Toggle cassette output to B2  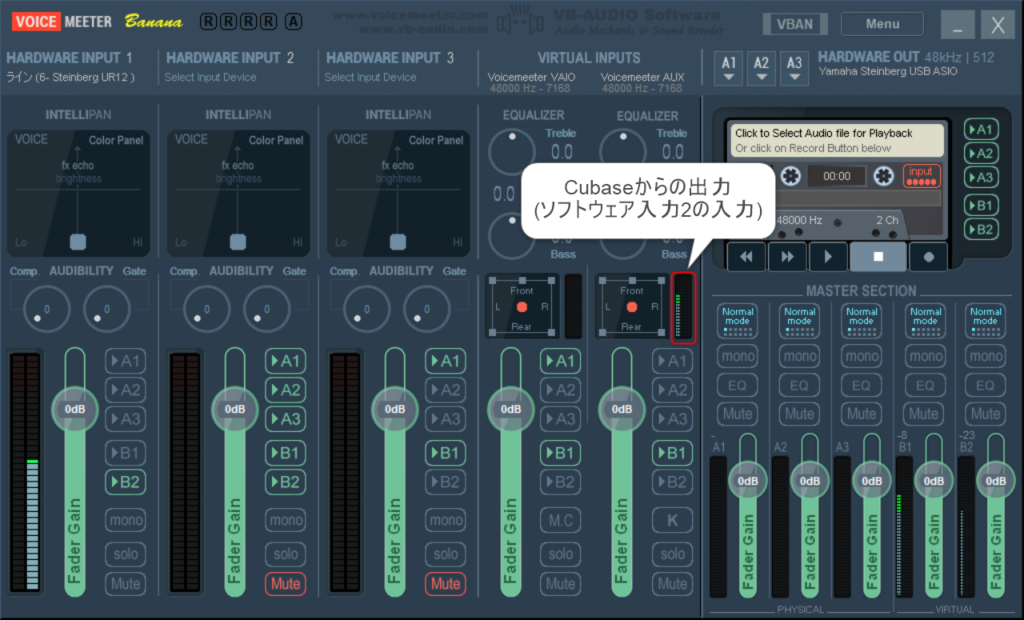pyautogui.click(x=981, y=229)
